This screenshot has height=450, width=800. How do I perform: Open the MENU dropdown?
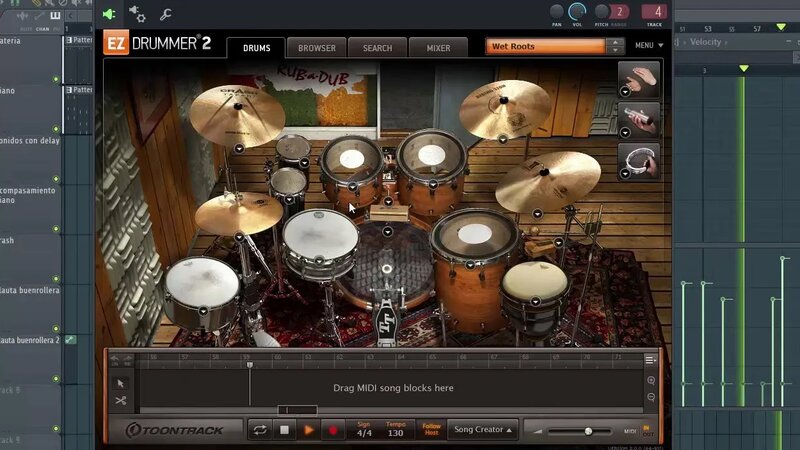click(649, 45)
